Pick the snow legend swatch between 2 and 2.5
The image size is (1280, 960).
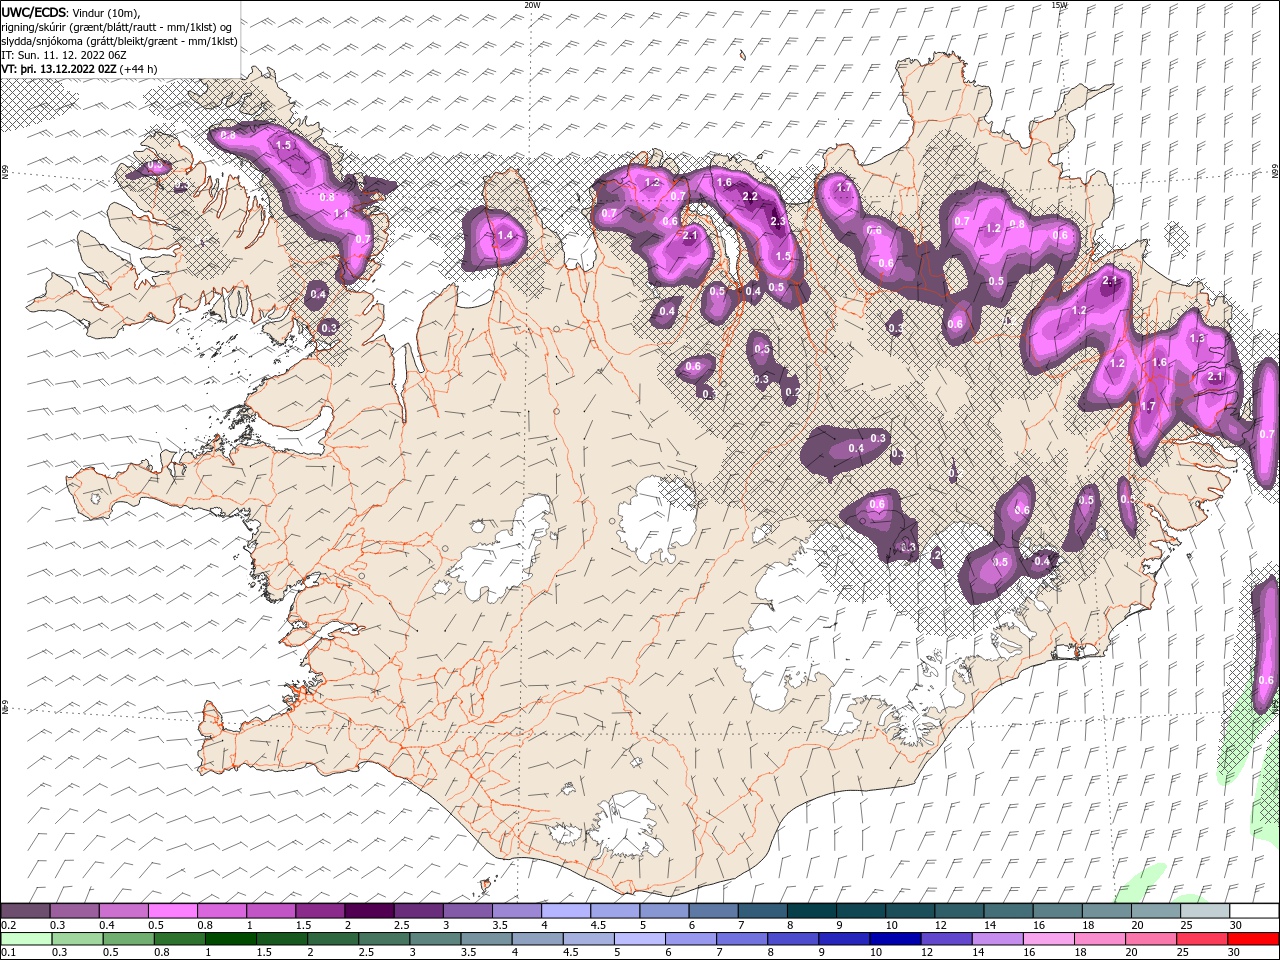click(369, 911)
